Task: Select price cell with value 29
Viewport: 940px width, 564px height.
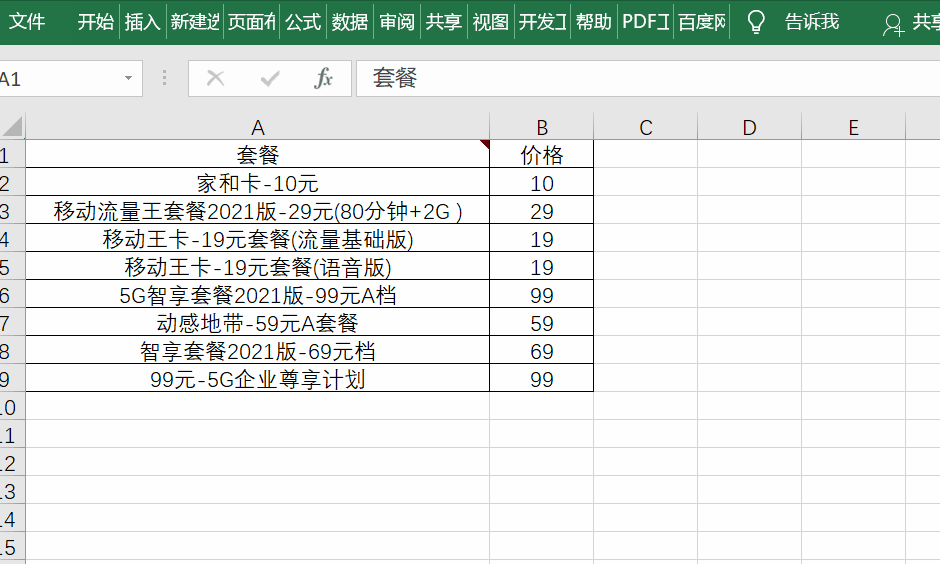Action: [x=542, y=211]
